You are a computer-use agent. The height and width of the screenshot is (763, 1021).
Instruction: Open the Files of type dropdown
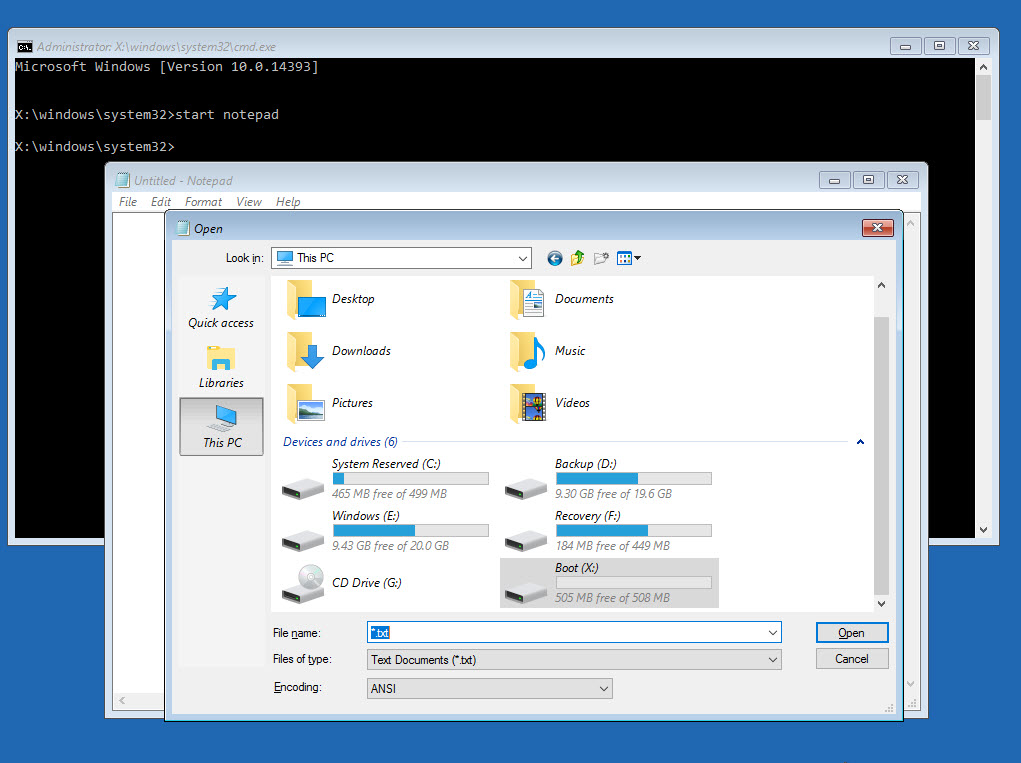(x=574, y=660)
